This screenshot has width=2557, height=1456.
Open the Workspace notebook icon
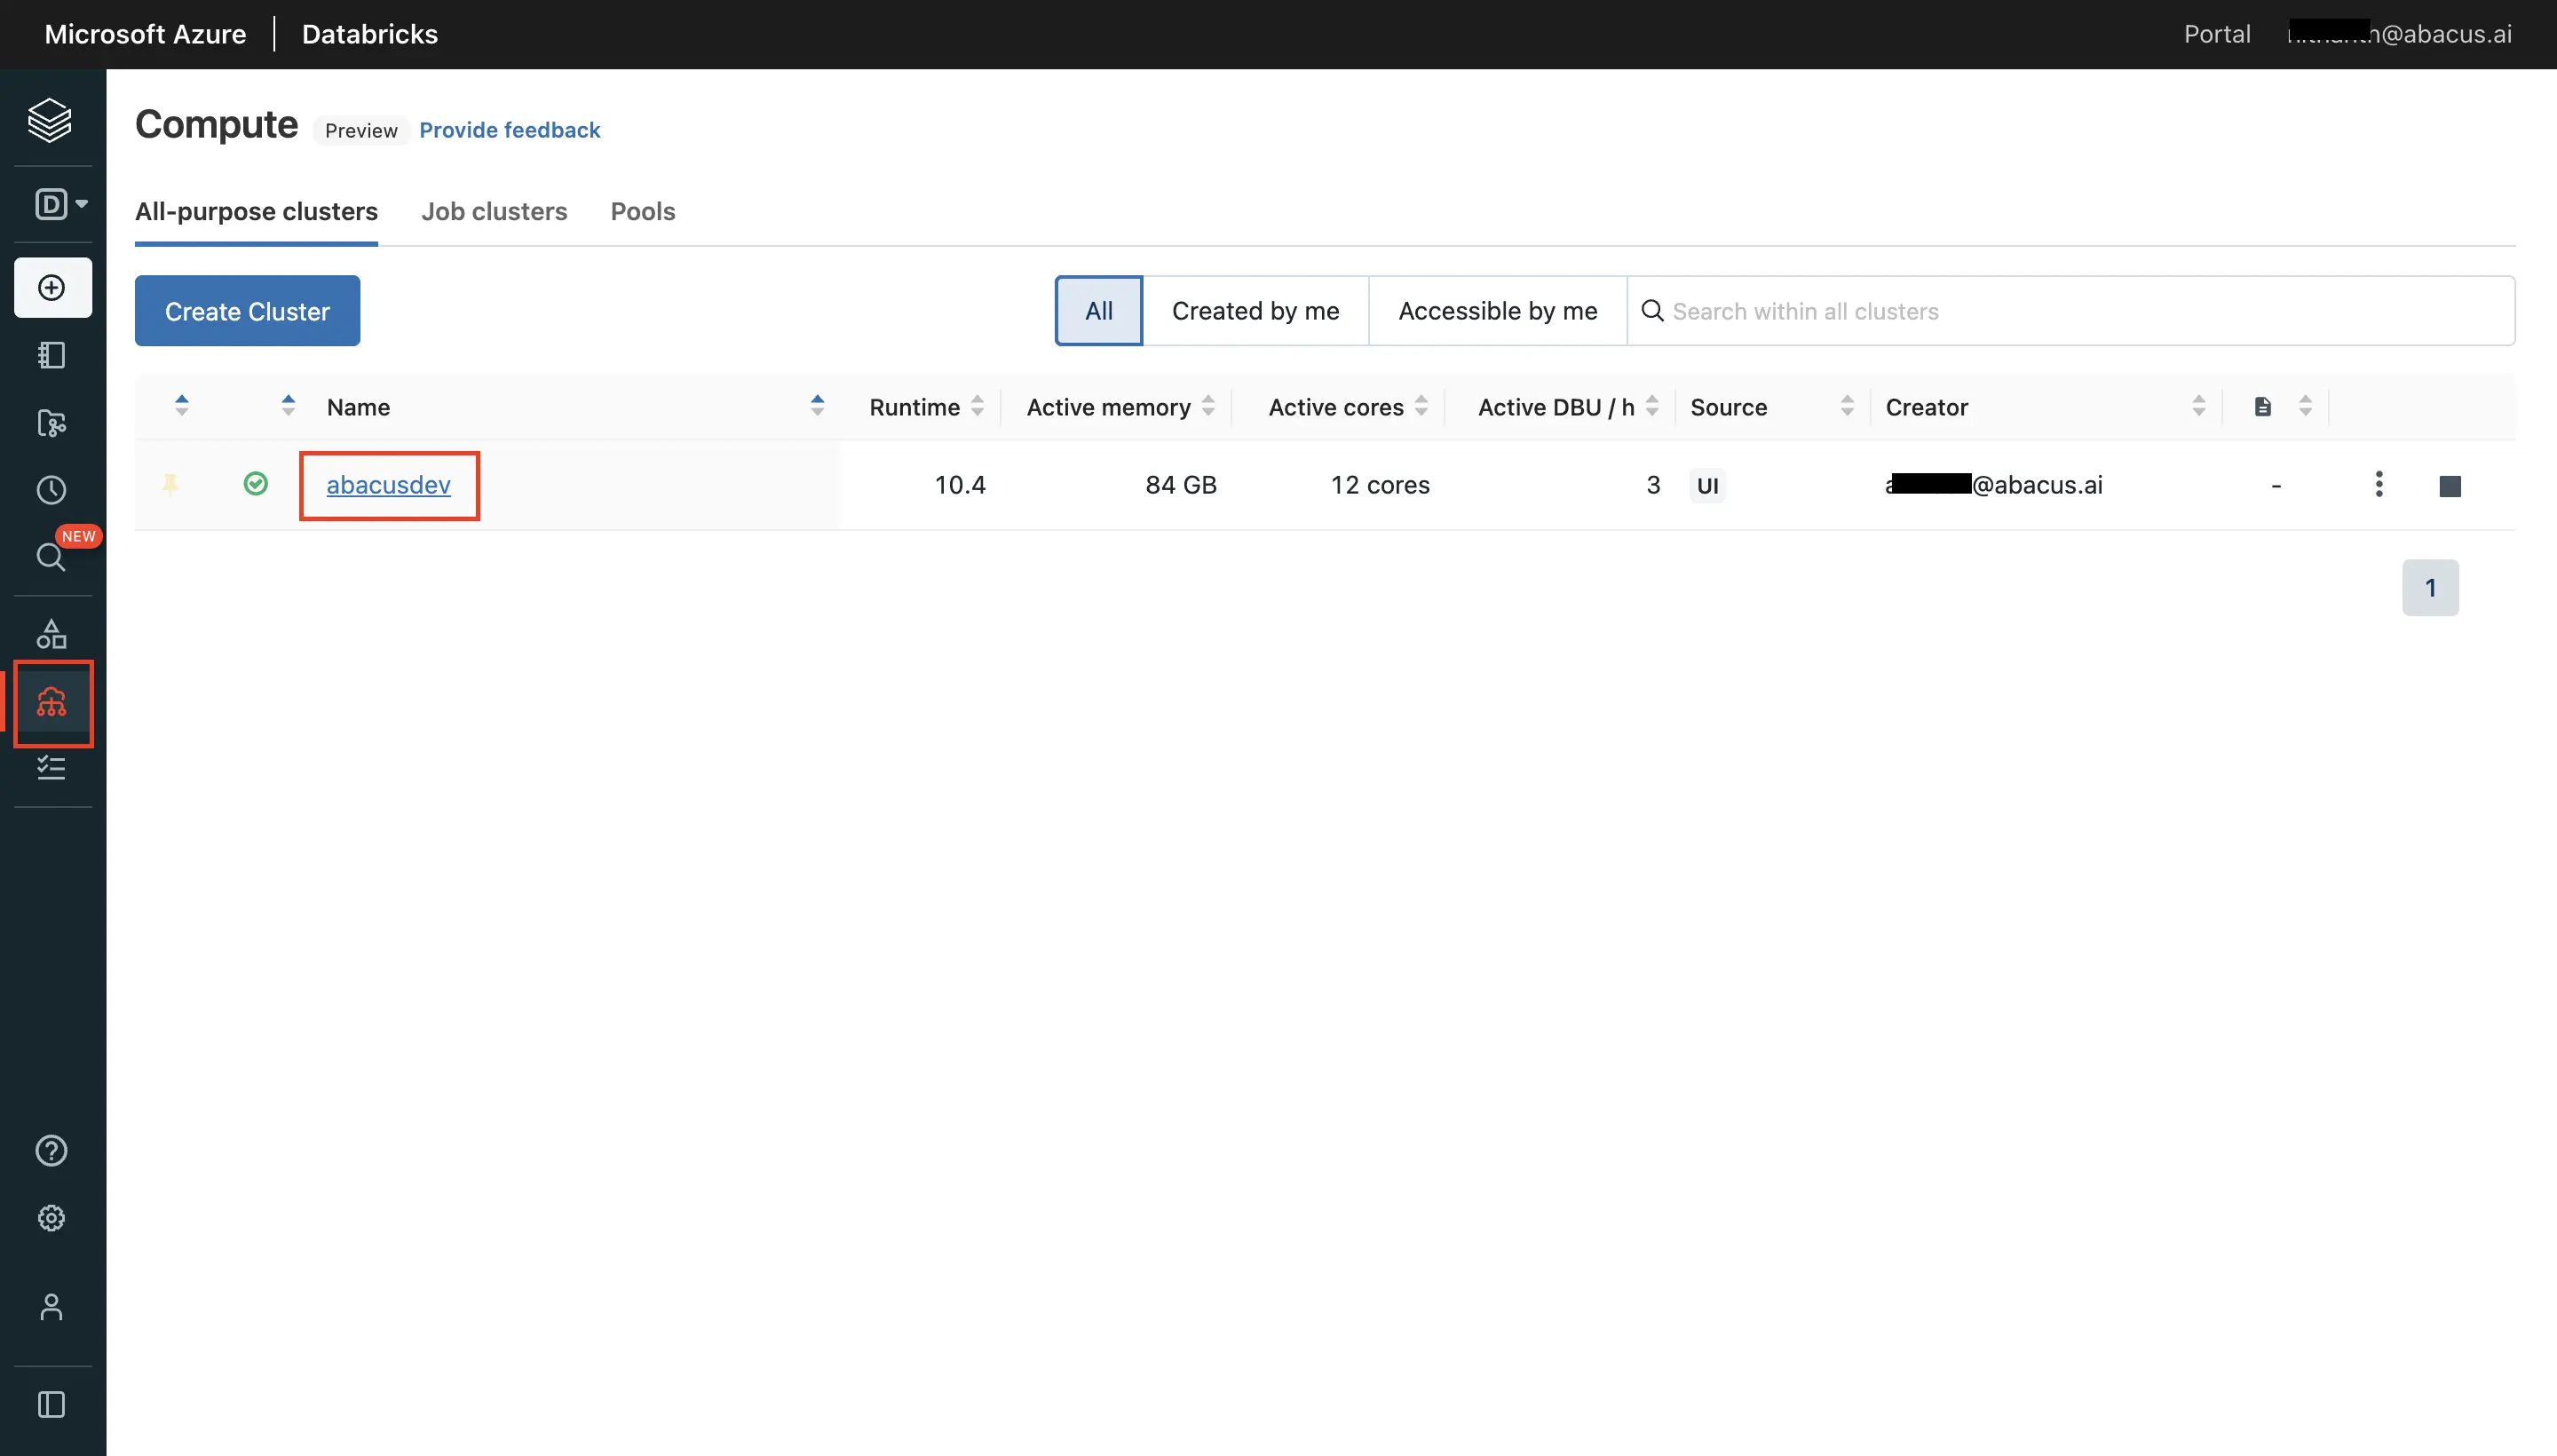pos(52,355)
